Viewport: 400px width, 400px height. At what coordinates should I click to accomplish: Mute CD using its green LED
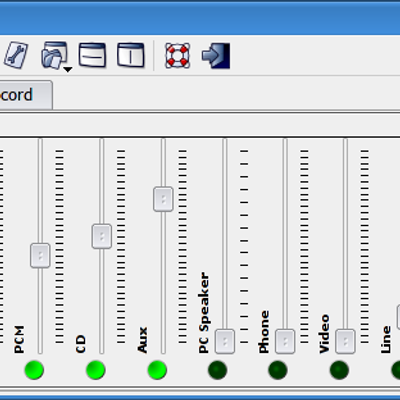pyautogui.click(x=96, y=370)
